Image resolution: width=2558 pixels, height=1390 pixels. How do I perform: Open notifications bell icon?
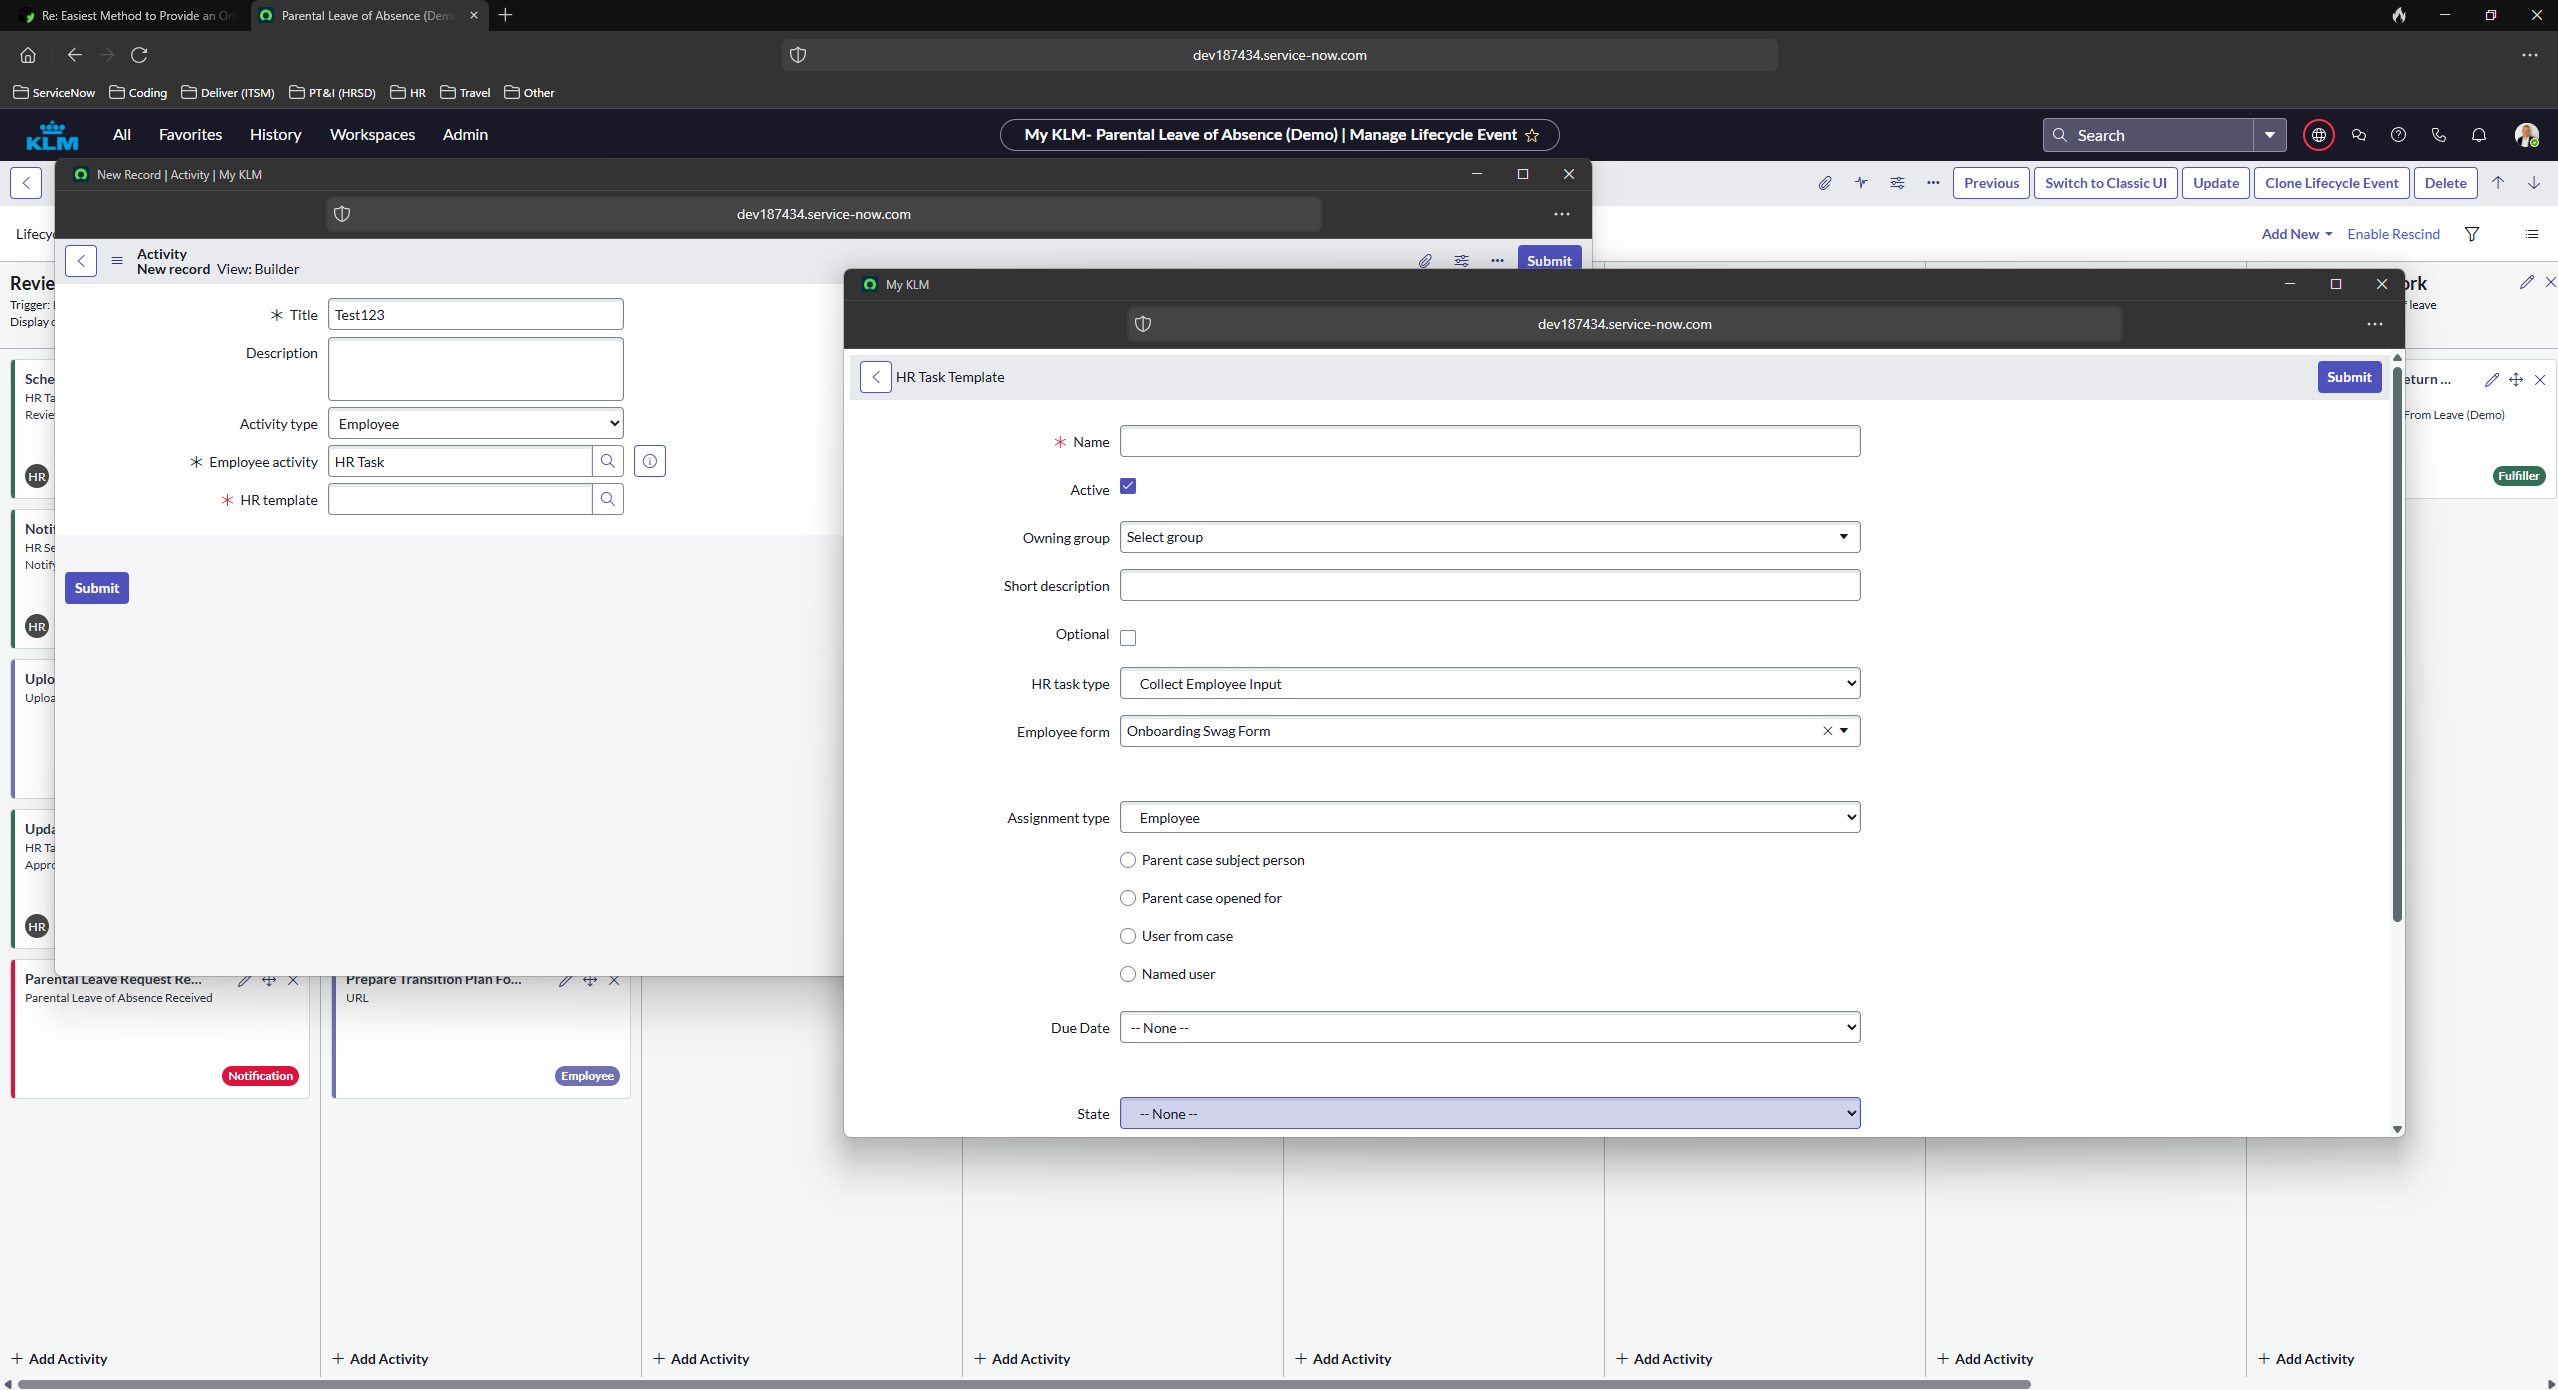pyautogui.click(x=2479, y=135)
